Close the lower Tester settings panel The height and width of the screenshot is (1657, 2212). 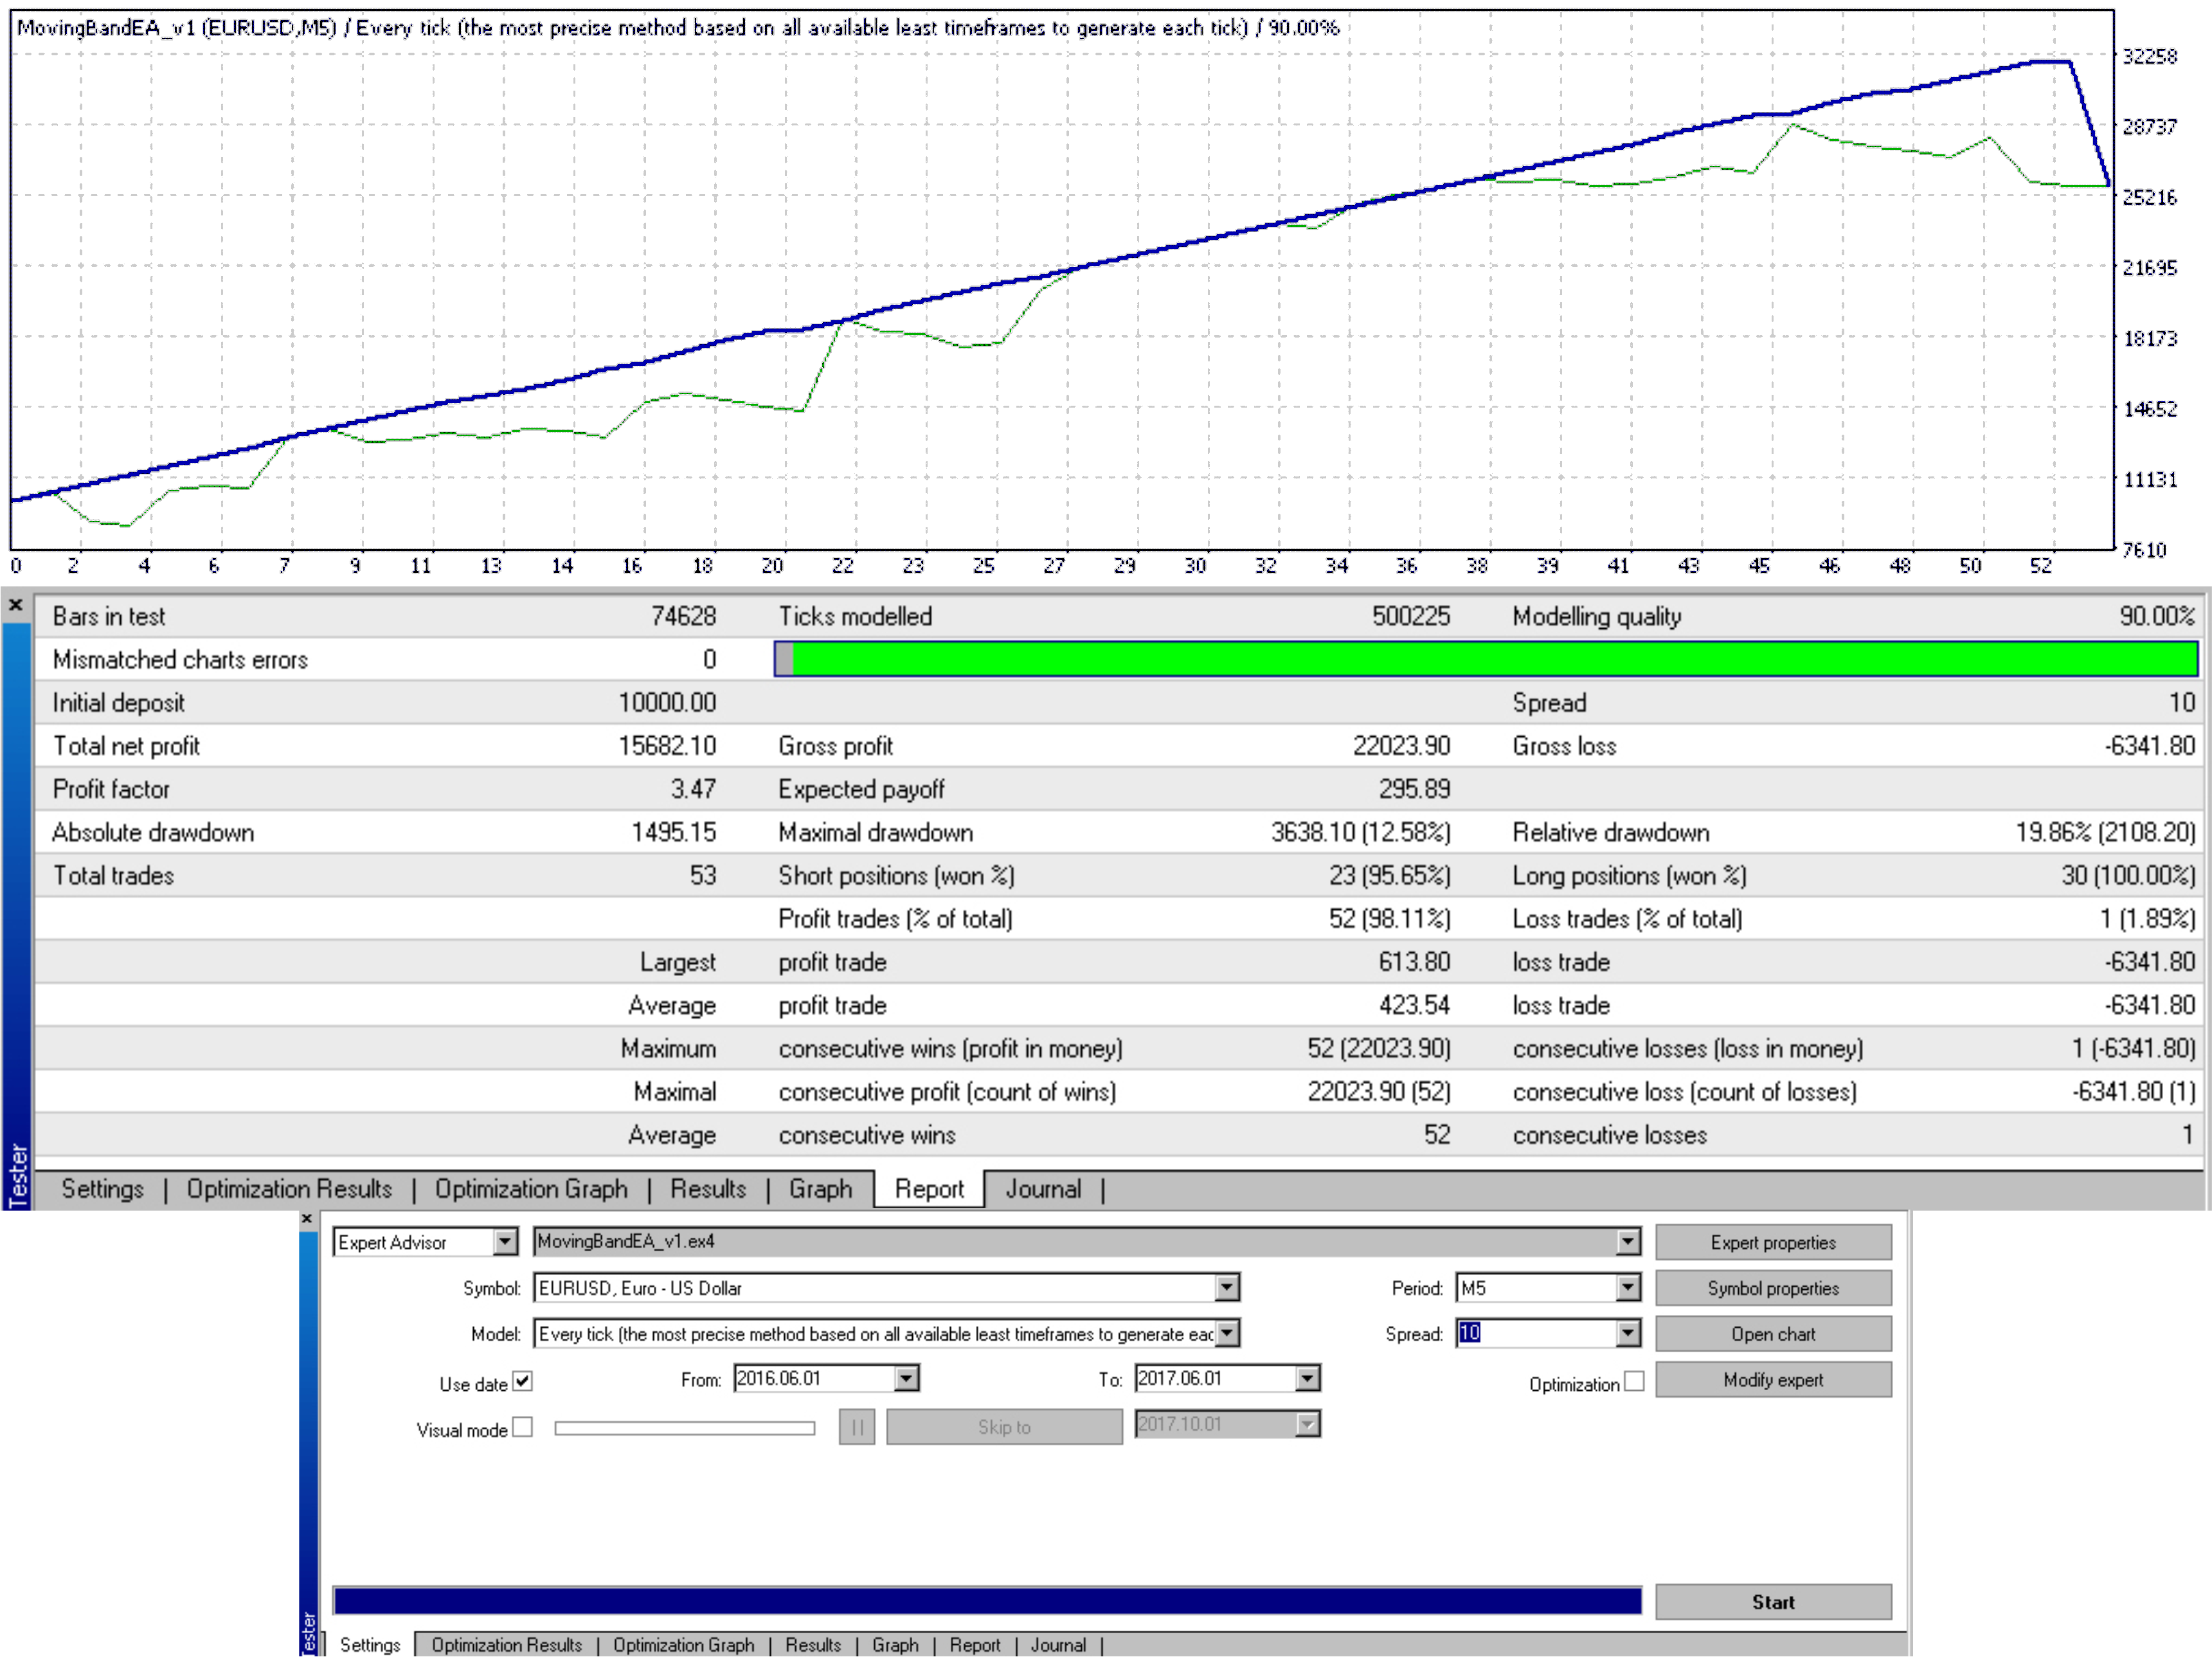(x=307, y=1219)
